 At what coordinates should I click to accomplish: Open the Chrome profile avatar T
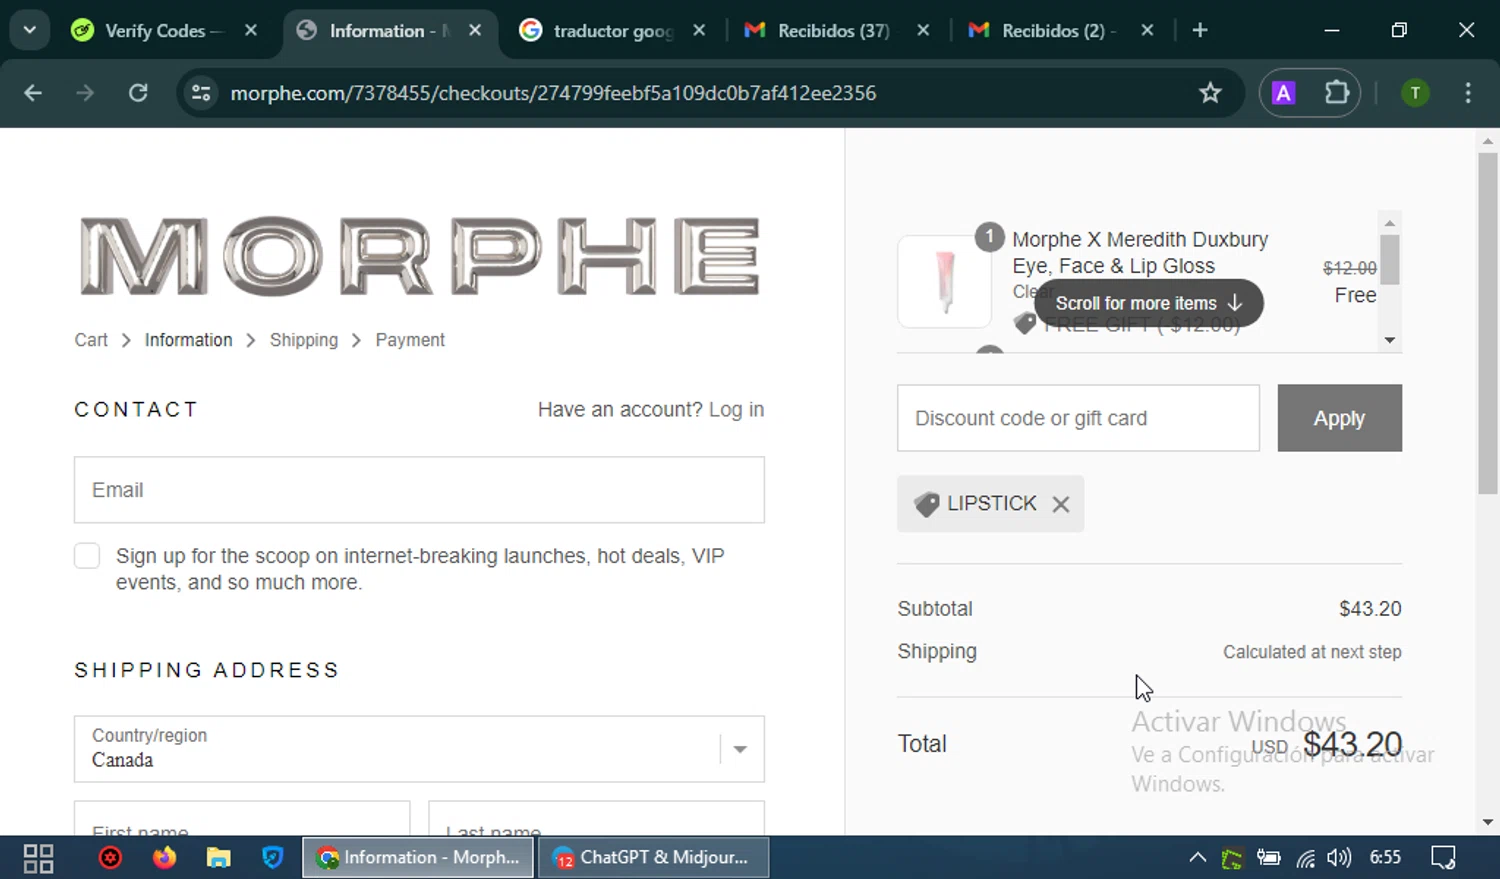[1415, 93]
